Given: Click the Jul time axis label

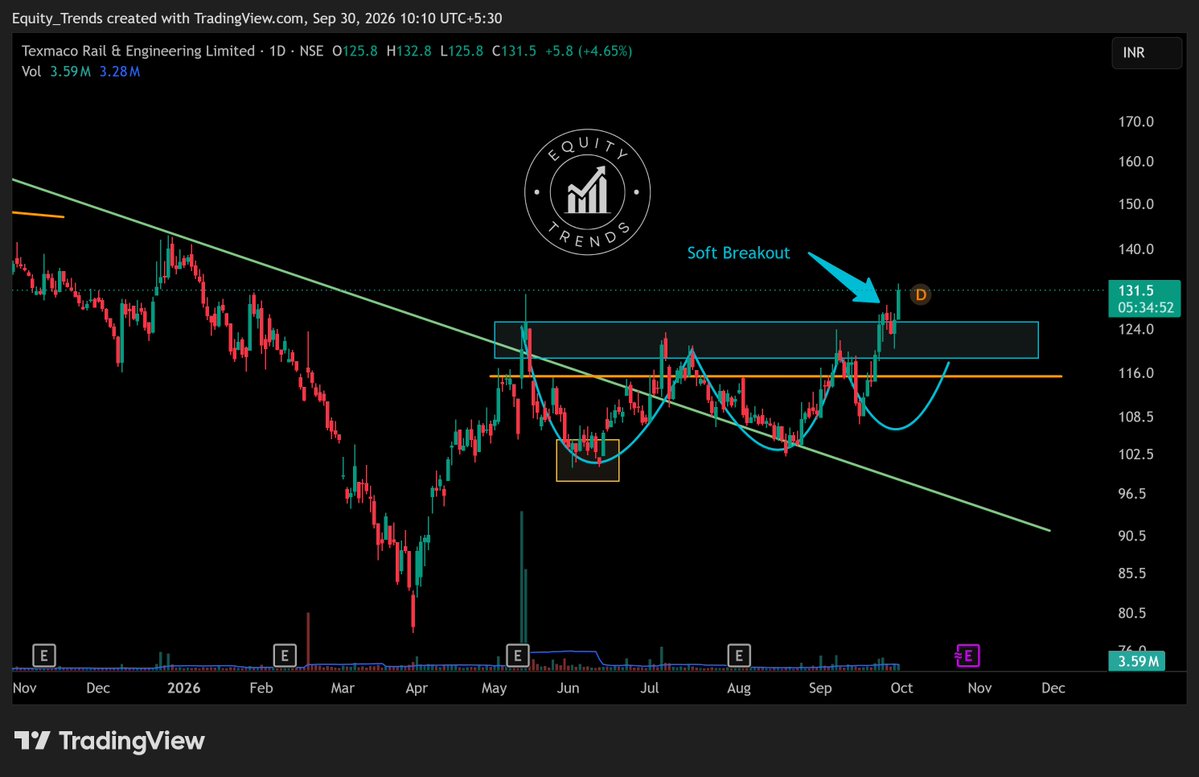Looking at the screenshot, I should point(649,688).
